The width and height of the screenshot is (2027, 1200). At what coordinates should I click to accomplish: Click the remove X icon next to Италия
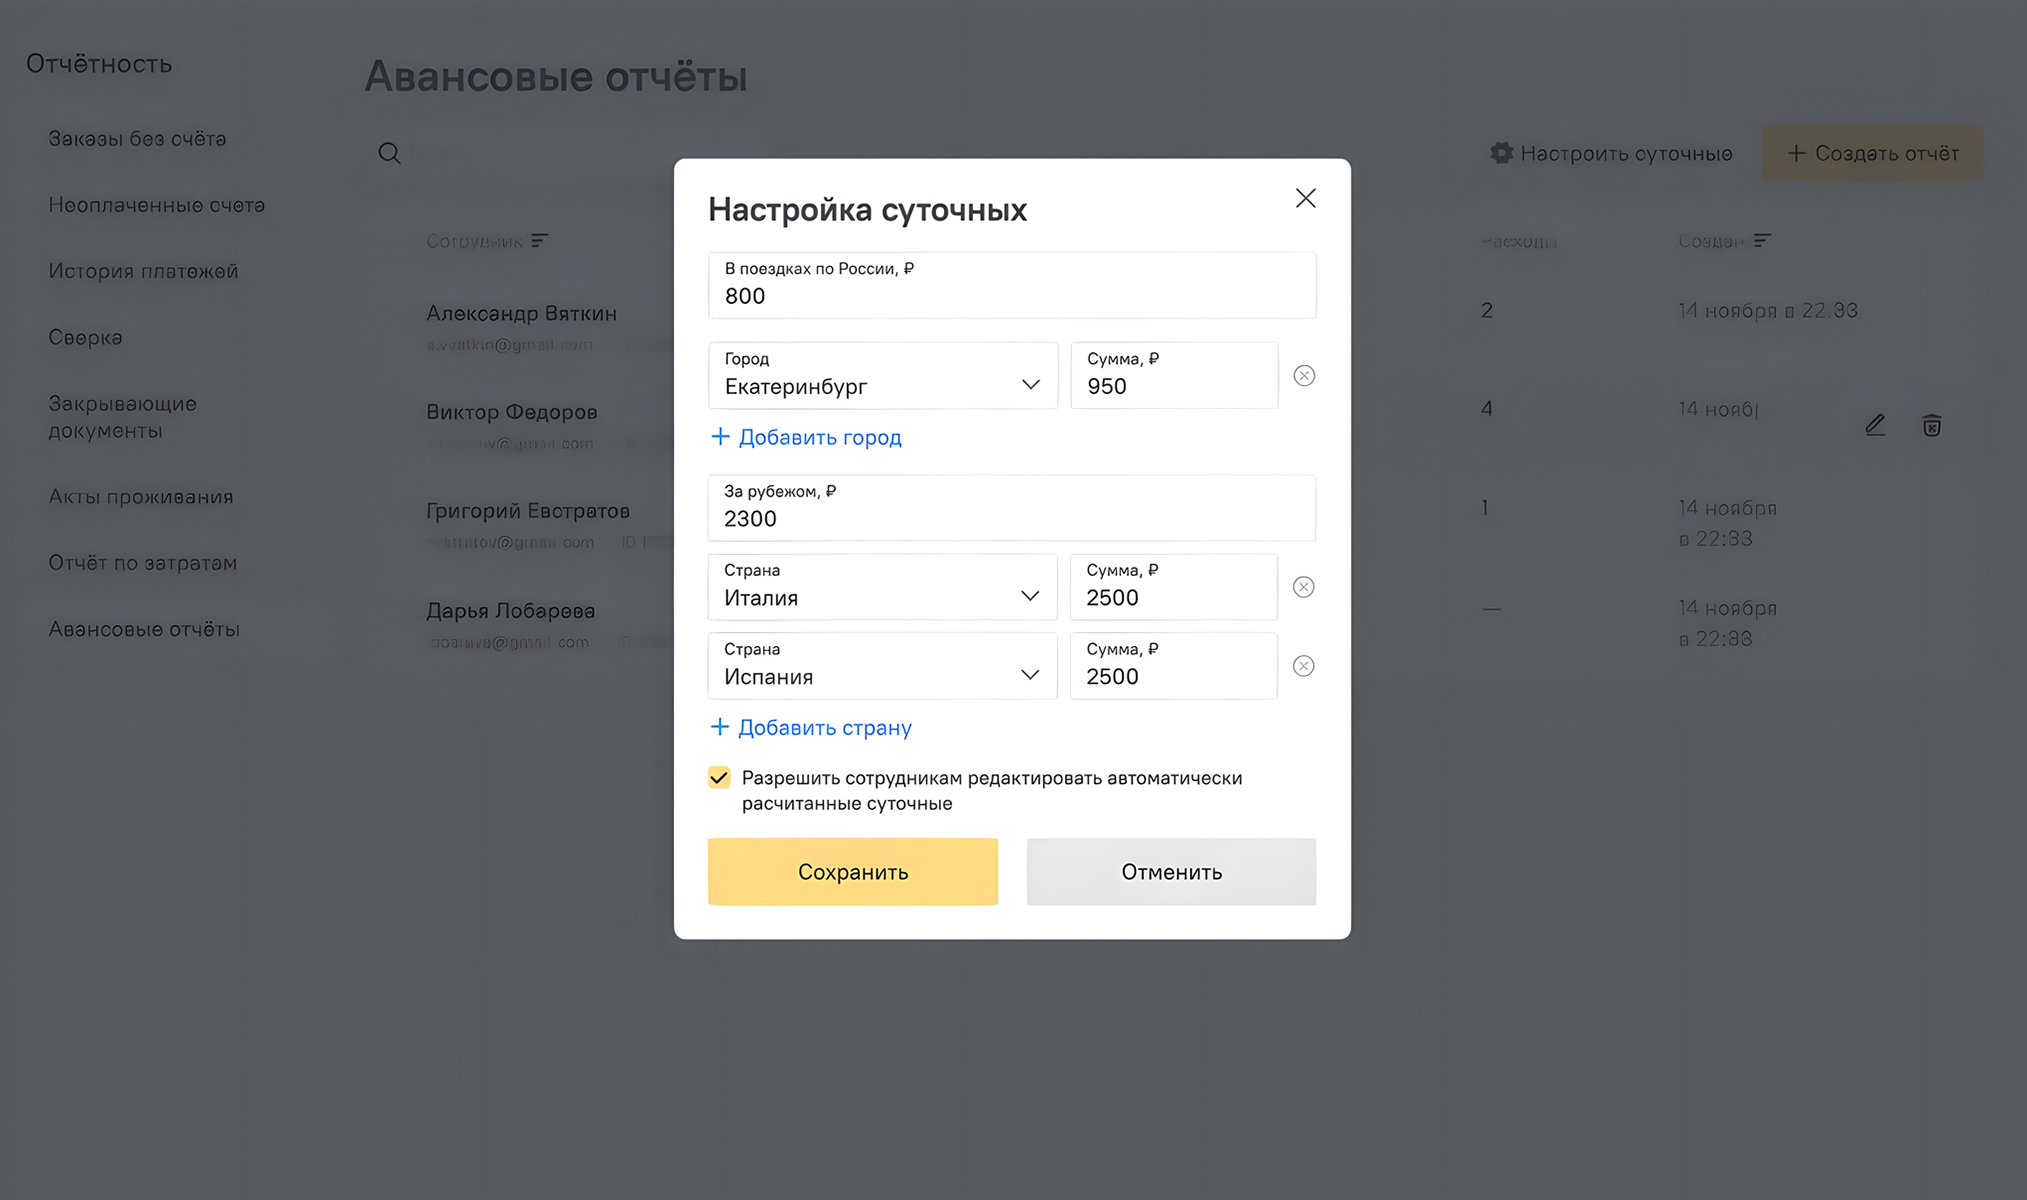[1303, 587]
